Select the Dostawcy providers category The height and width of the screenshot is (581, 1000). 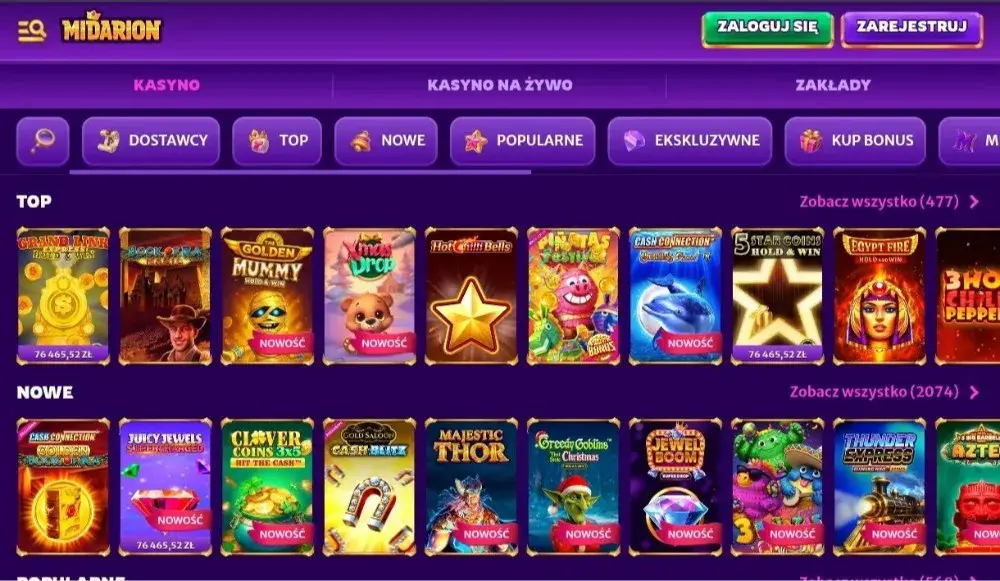[151, 141]
